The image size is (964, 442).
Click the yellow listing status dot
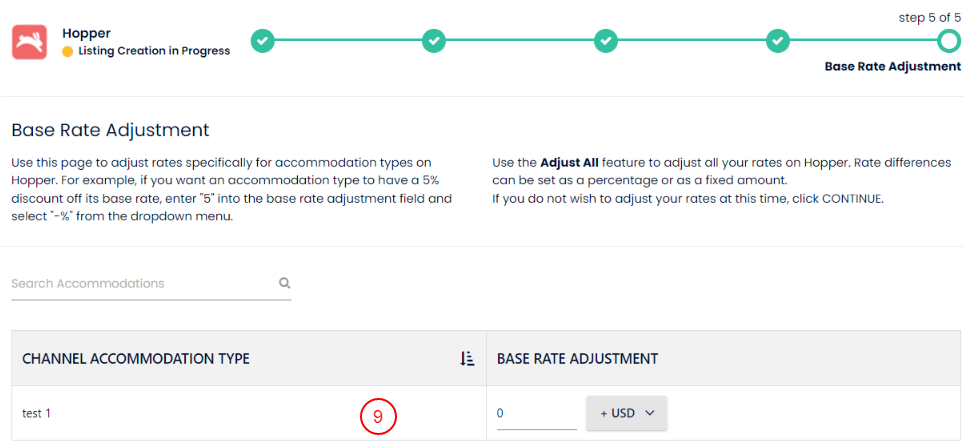click(x=68, y=51)
